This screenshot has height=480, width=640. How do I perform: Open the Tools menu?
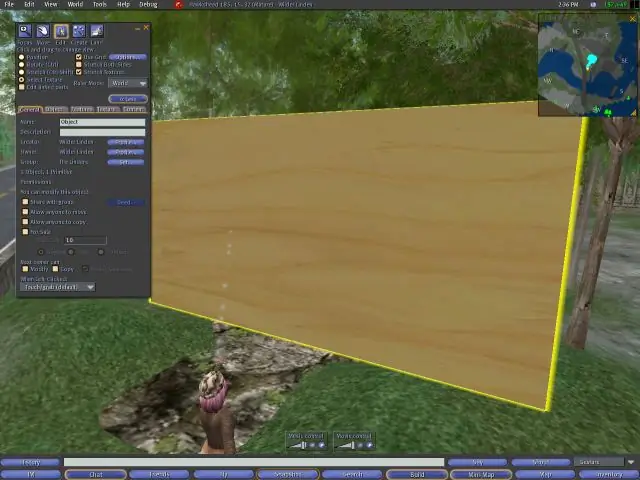pos(100,4)
